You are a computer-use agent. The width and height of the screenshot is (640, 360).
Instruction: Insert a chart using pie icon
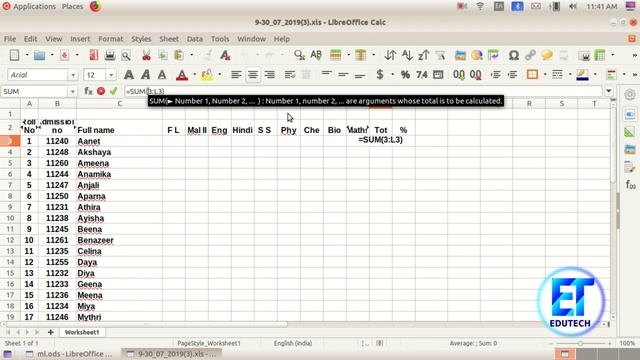(477, 55)
